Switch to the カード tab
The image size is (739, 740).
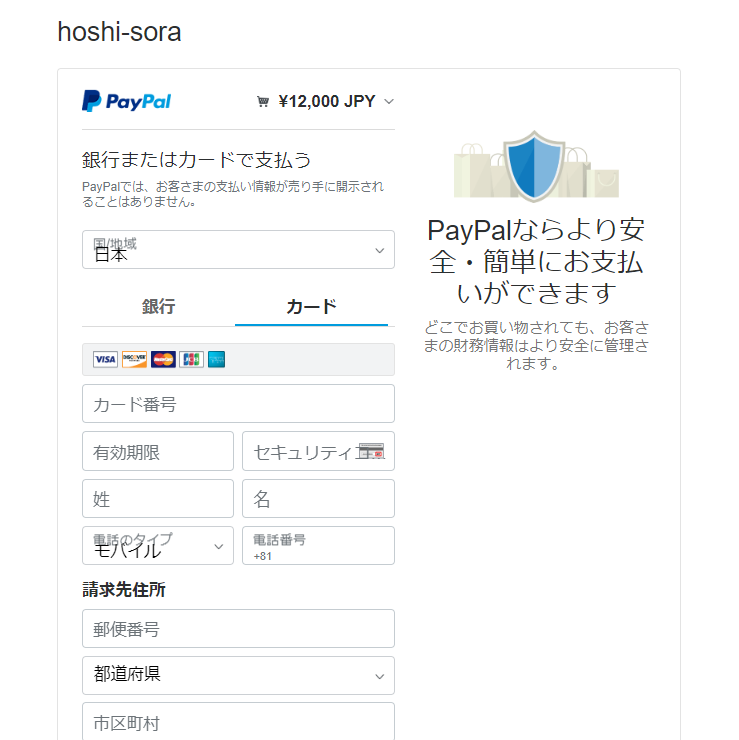(x=311, y=307)
